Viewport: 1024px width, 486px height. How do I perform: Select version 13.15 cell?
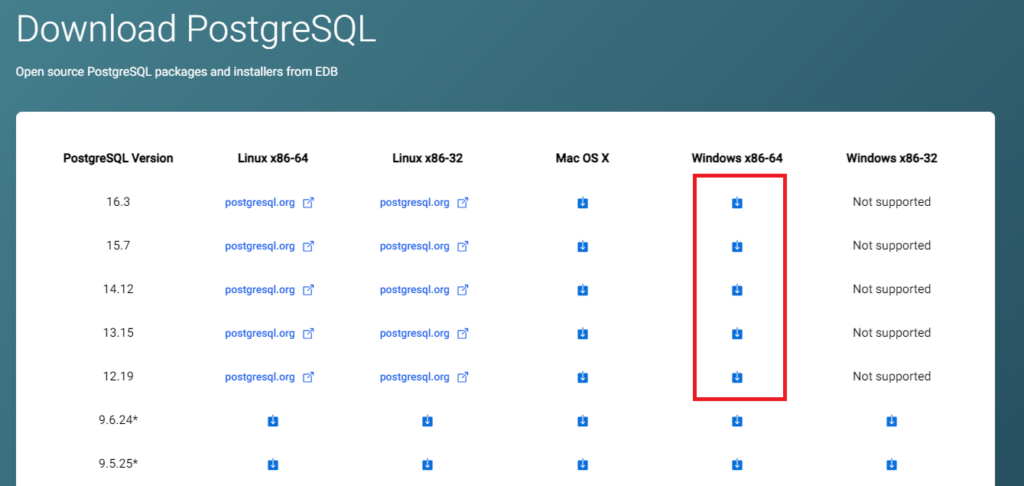(118, 332)
